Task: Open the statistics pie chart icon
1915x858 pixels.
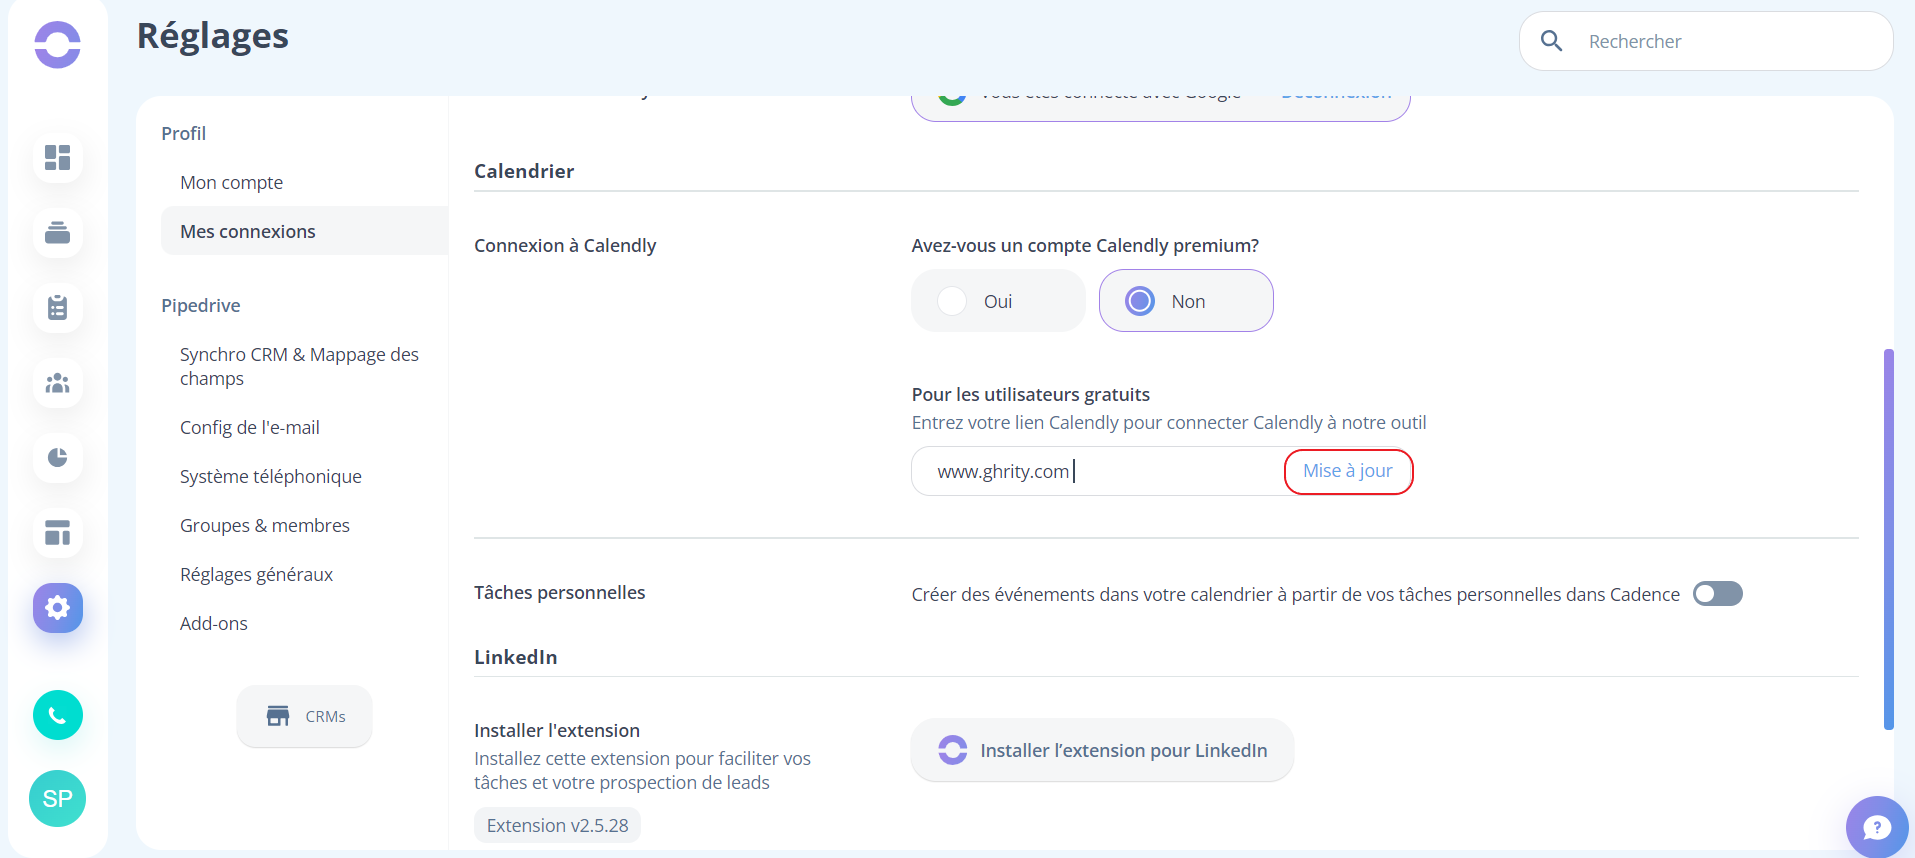Action: pyautogui.click(x=58, y=458)
